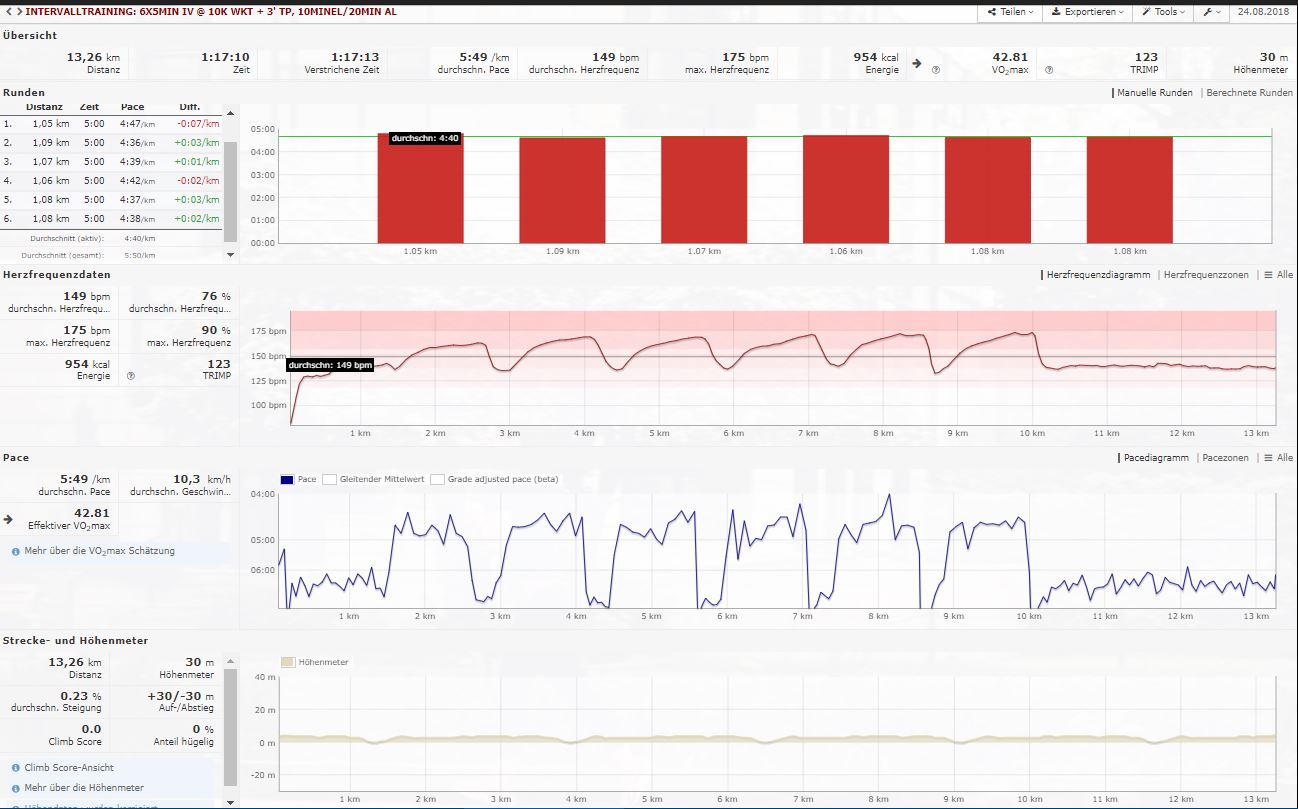This screenshot has height=809, width=1298.
Task: Enable Gleitender Mittelwert in pace chart
Action: (x=329, y=479)
